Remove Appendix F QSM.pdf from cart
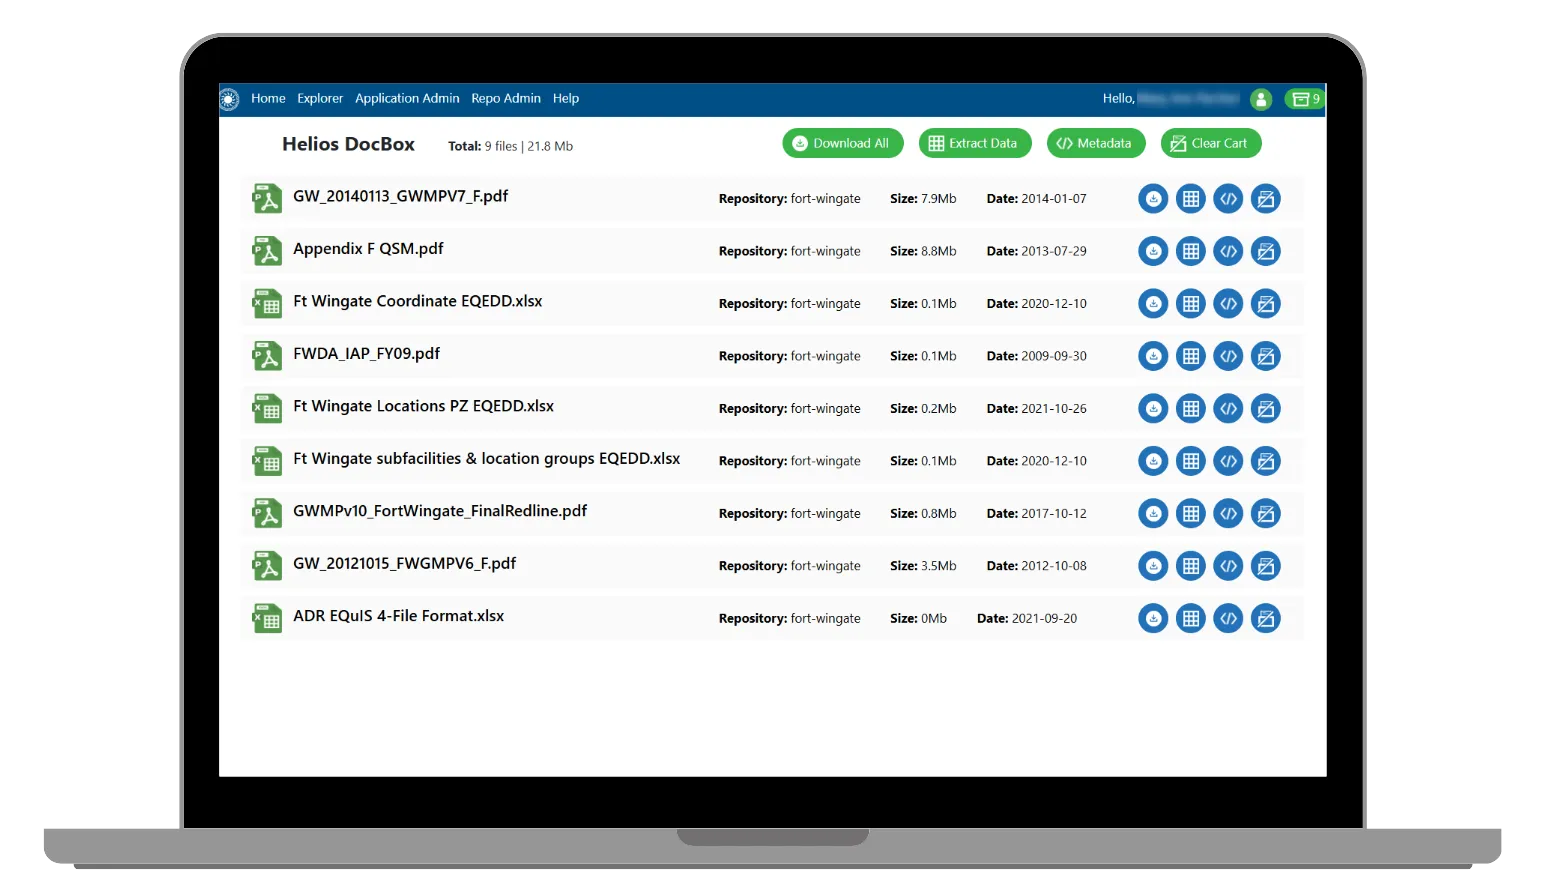This screenshot has height=894, width=1545. 1266,251
